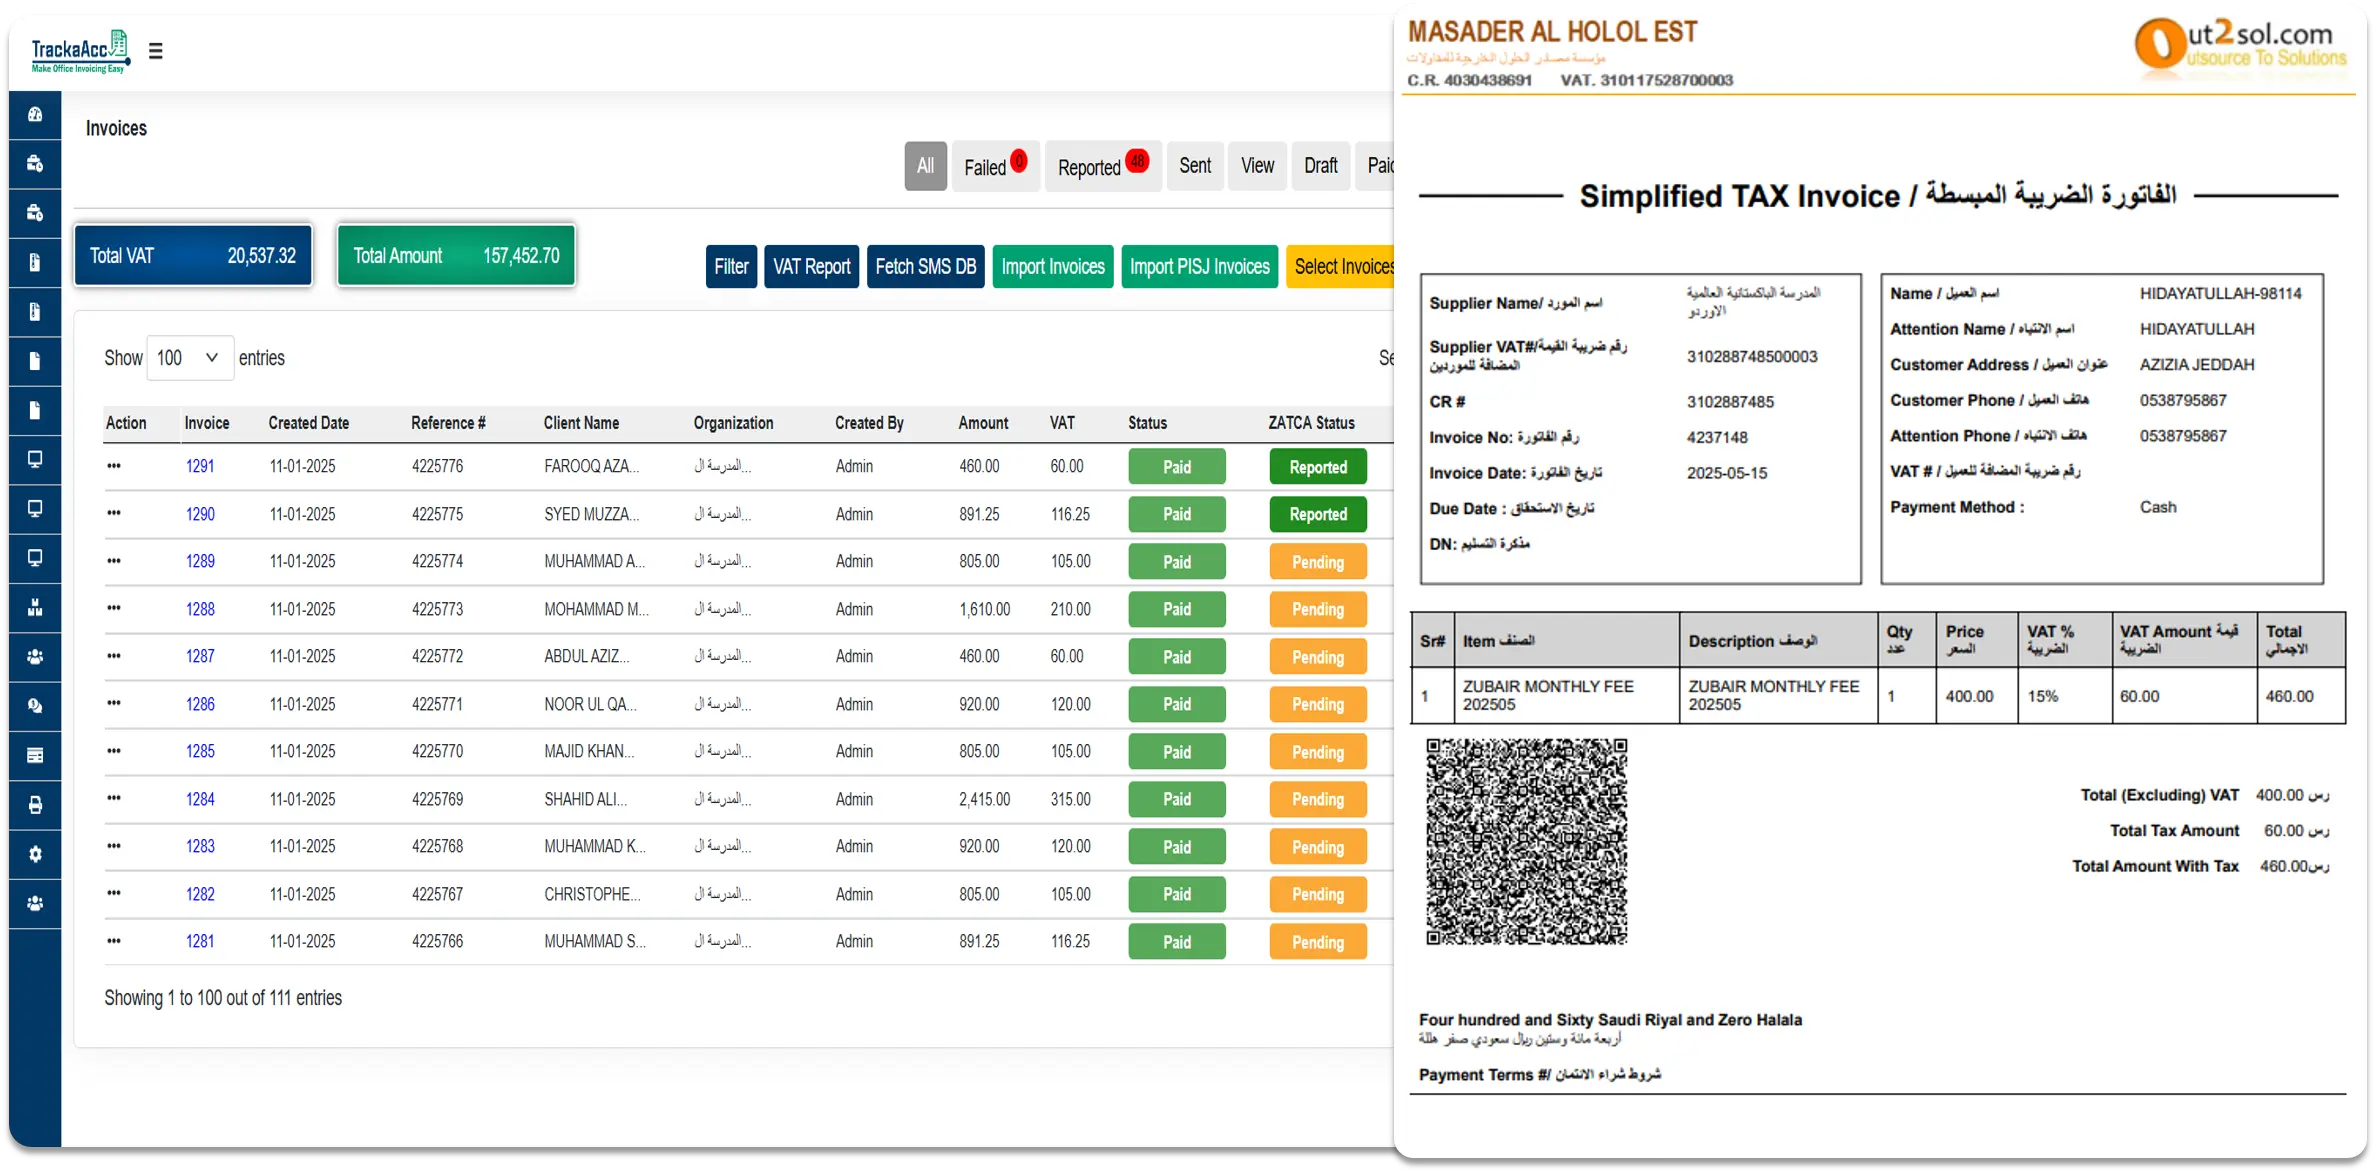Open the VAT Report
Viewport: 2376px width, 1173px height.
coord(811,267)
